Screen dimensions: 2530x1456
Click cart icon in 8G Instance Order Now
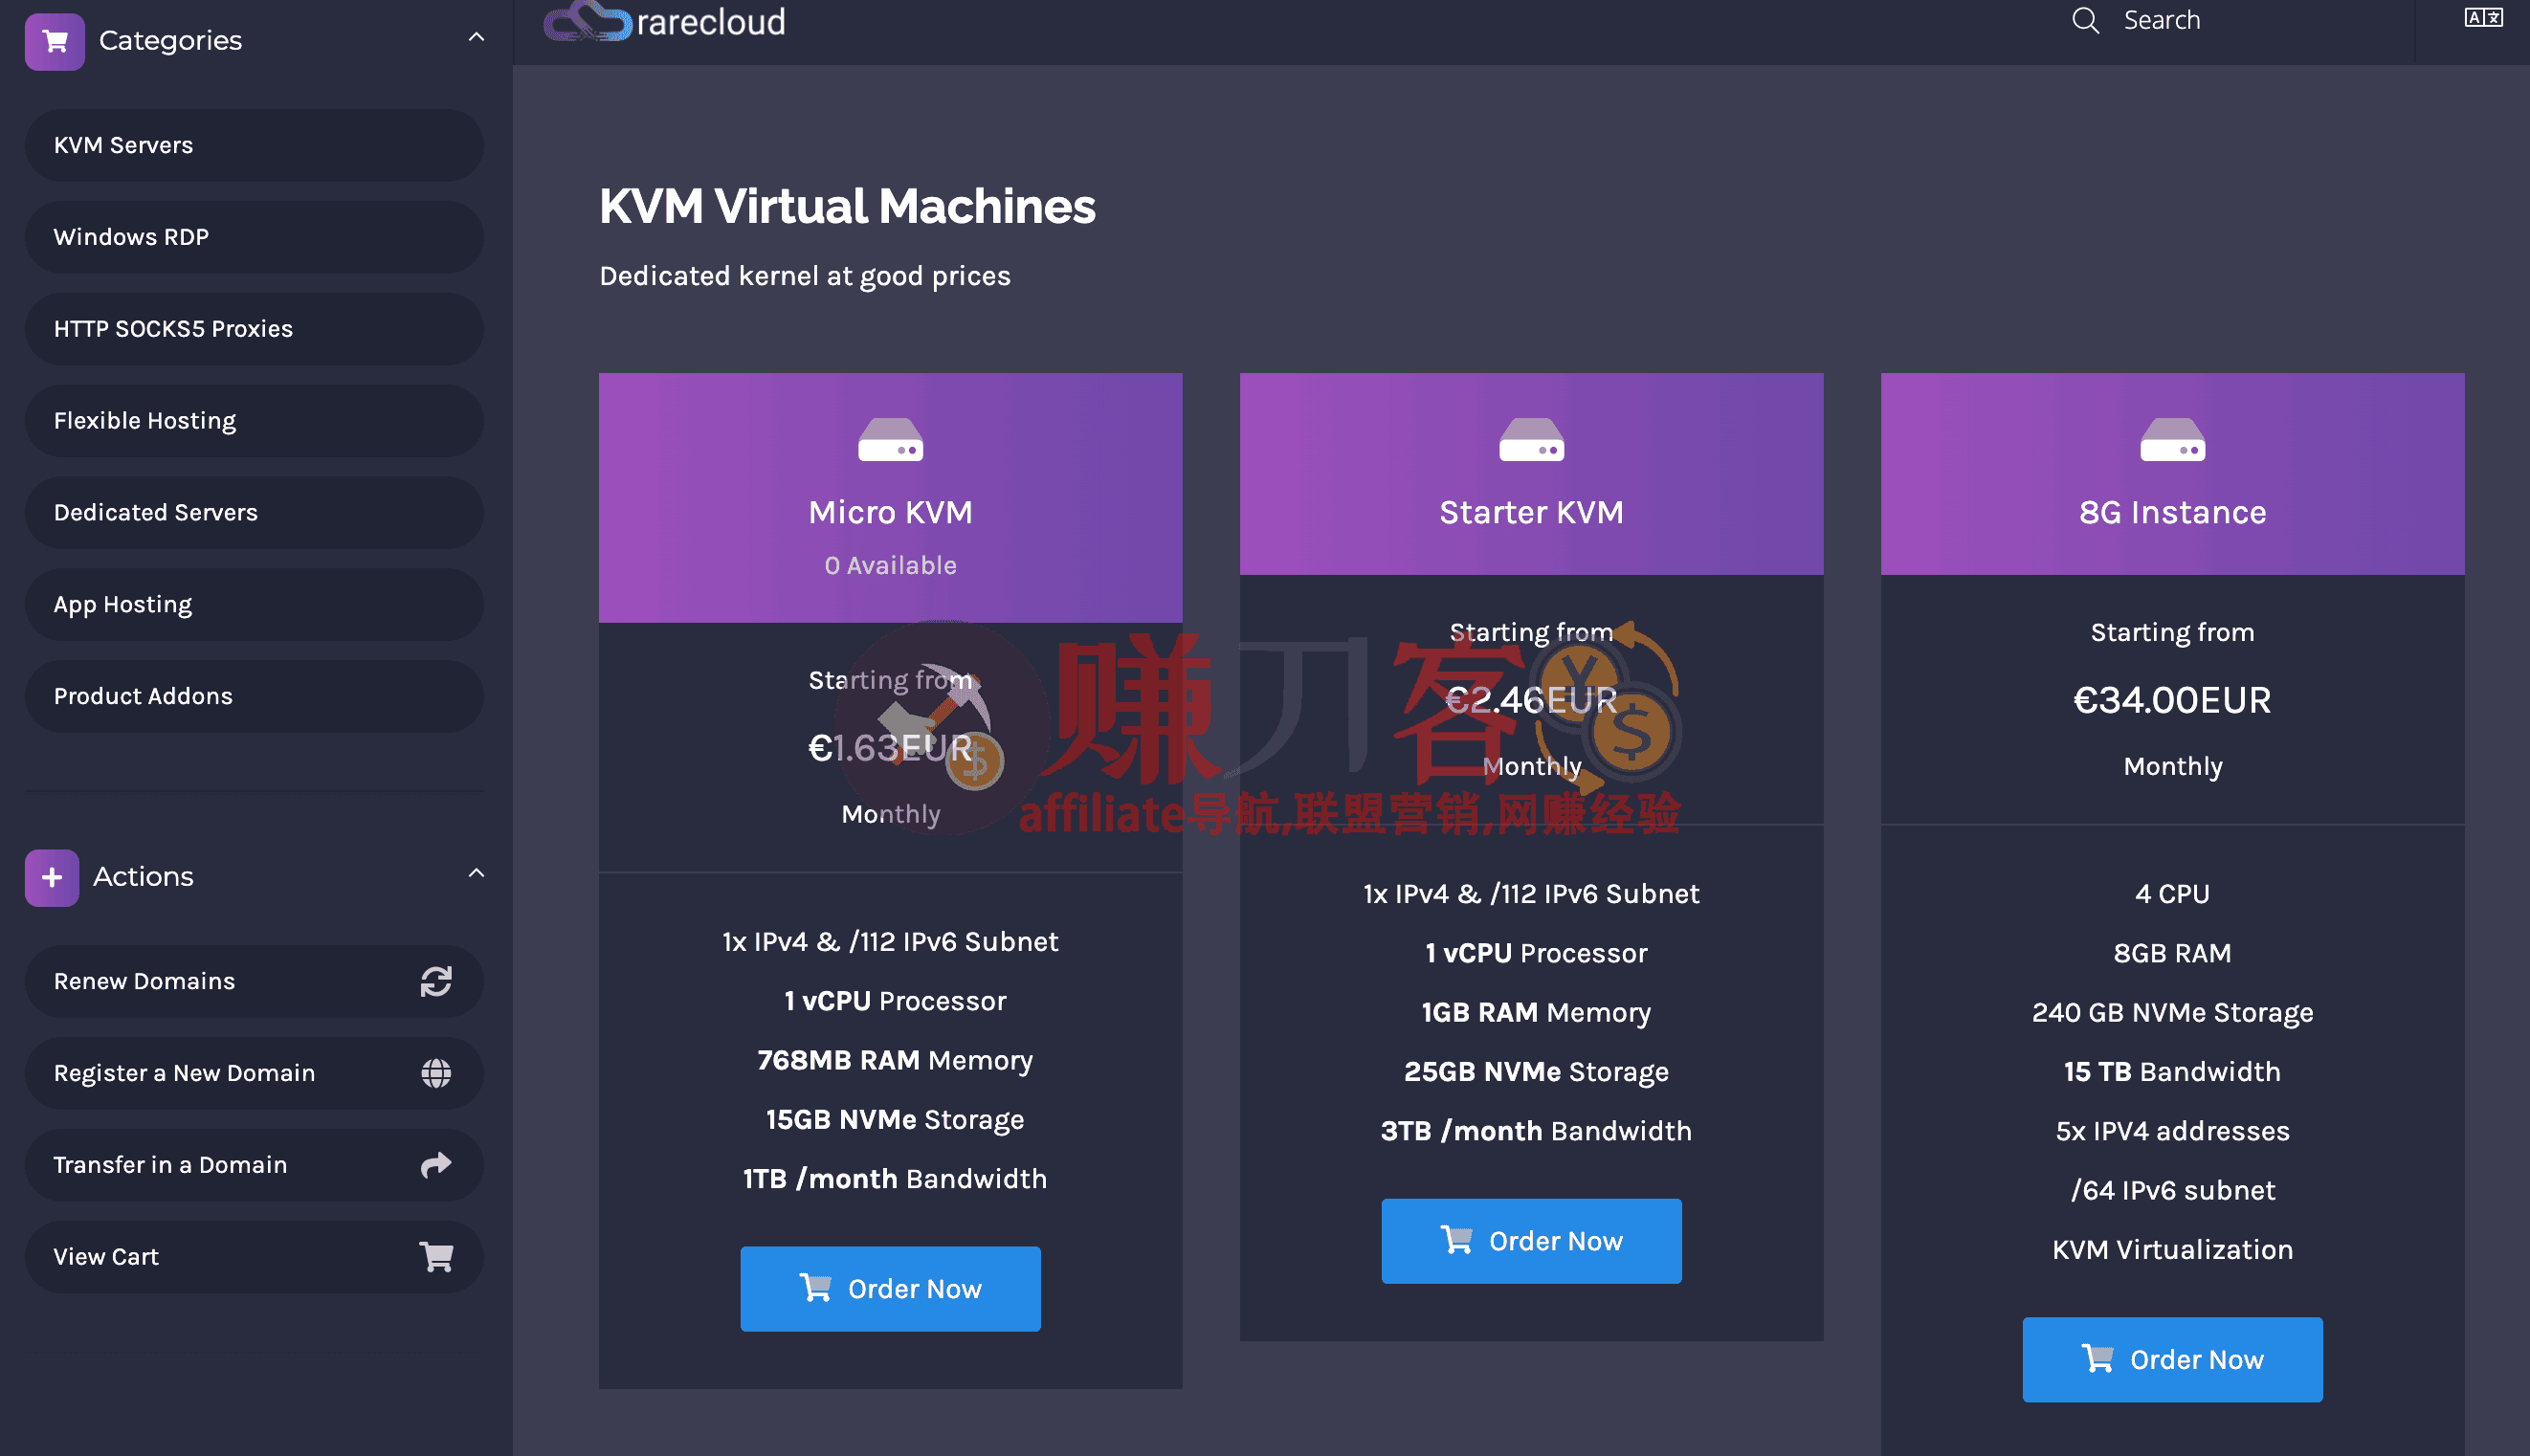[2097, 1358]
